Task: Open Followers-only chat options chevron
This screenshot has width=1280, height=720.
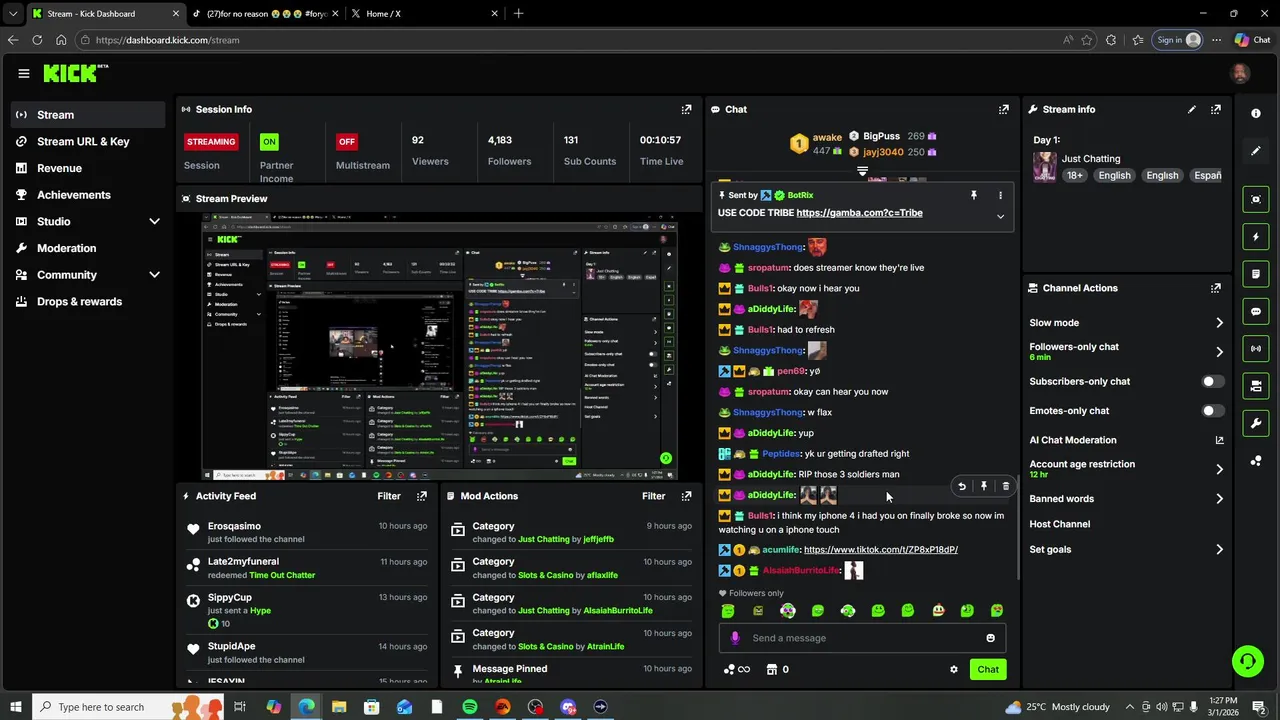Action: (x=1219, y=352)
